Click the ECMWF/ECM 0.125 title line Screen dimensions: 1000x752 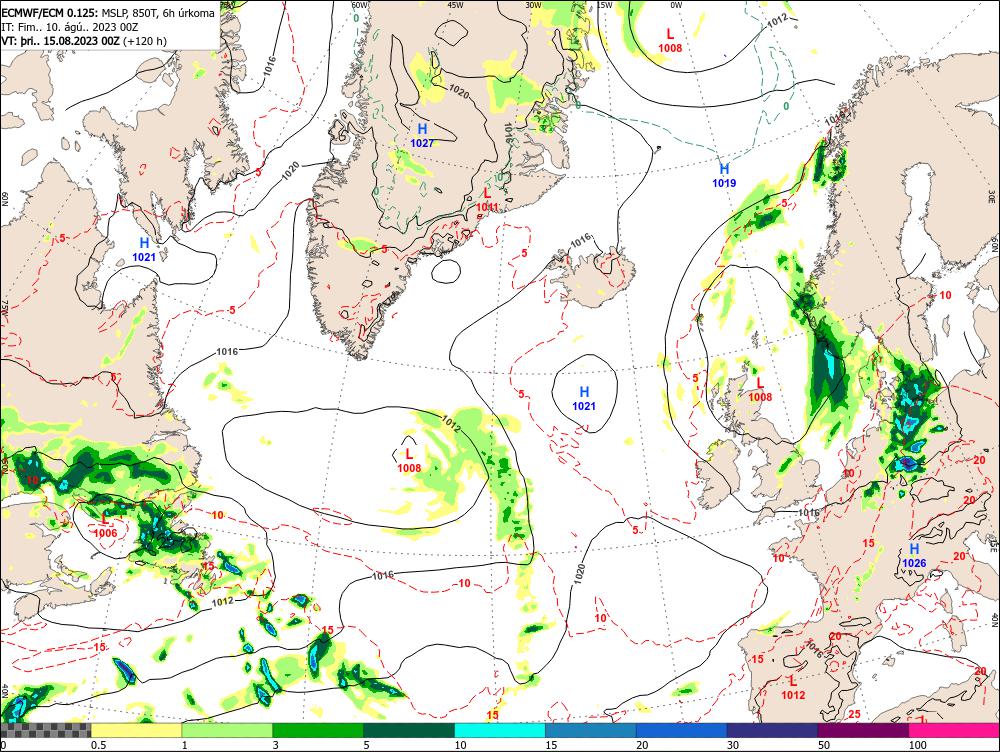click(108, 13)
